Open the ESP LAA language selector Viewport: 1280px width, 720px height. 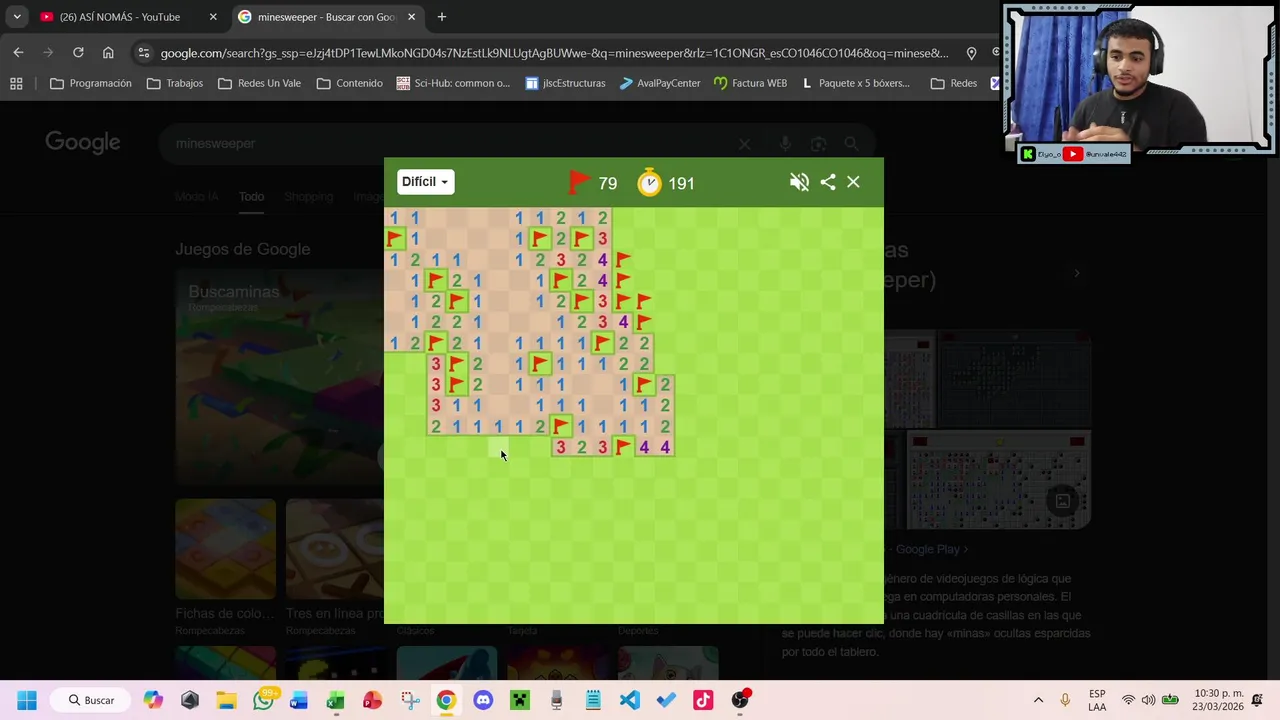[x=1097, y=700]
